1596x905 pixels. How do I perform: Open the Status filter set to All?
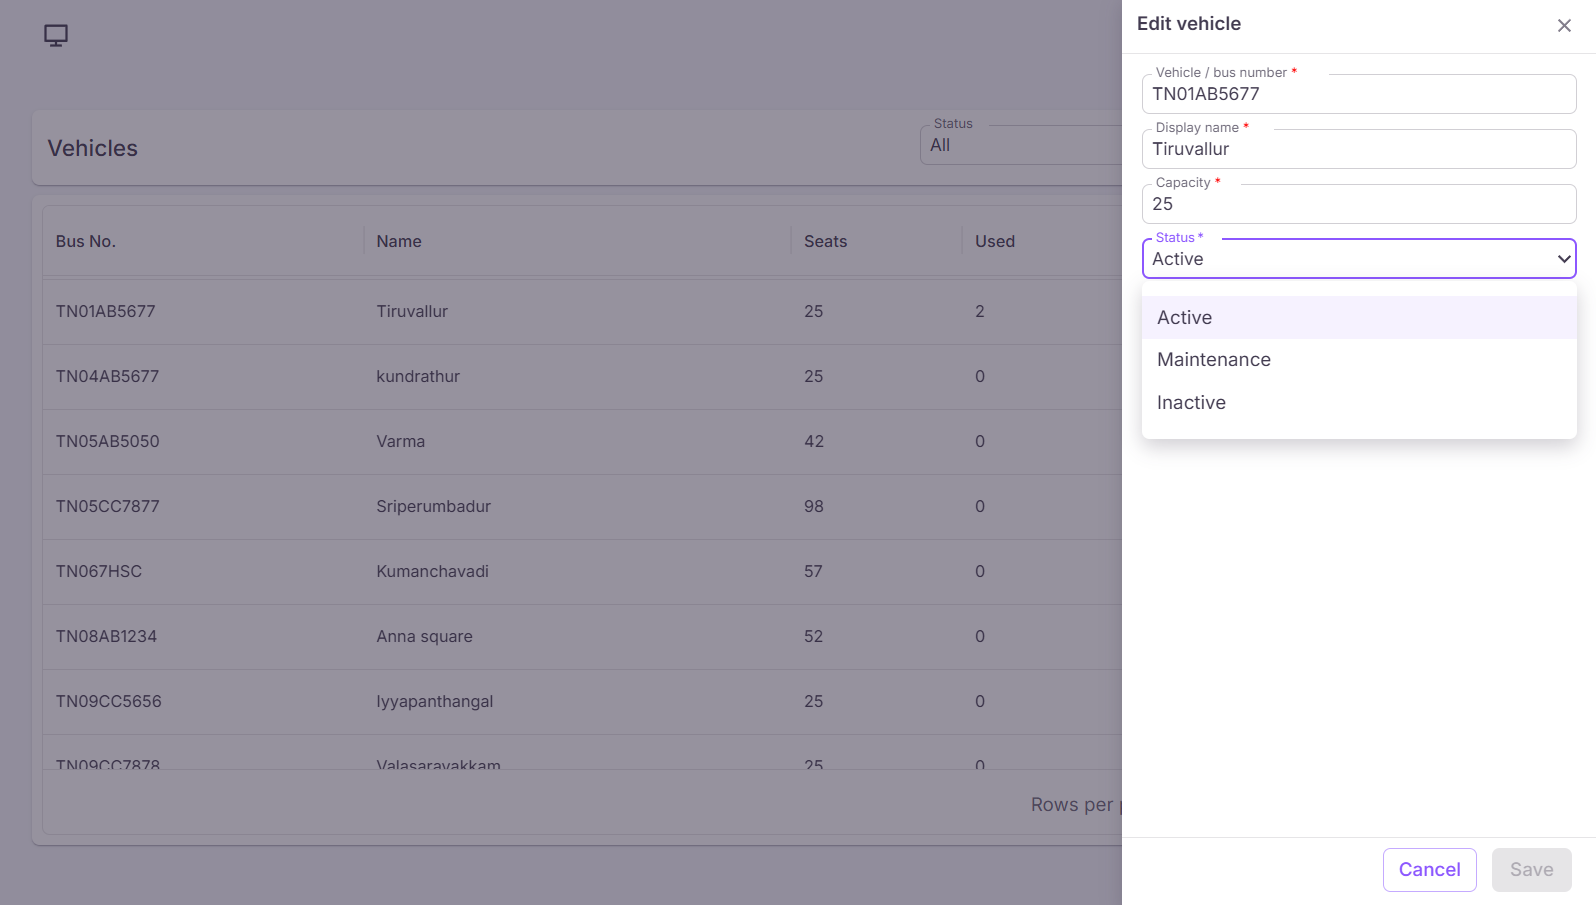coord(1021,145)
